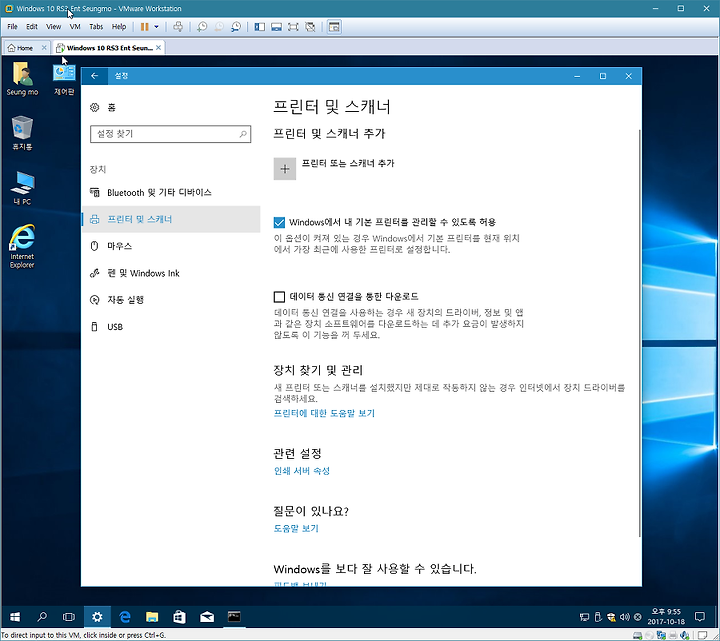Open the power options dropdown arrow
Image resolution: width=720 pixels, height=641 pixels.
click(156, 27)
